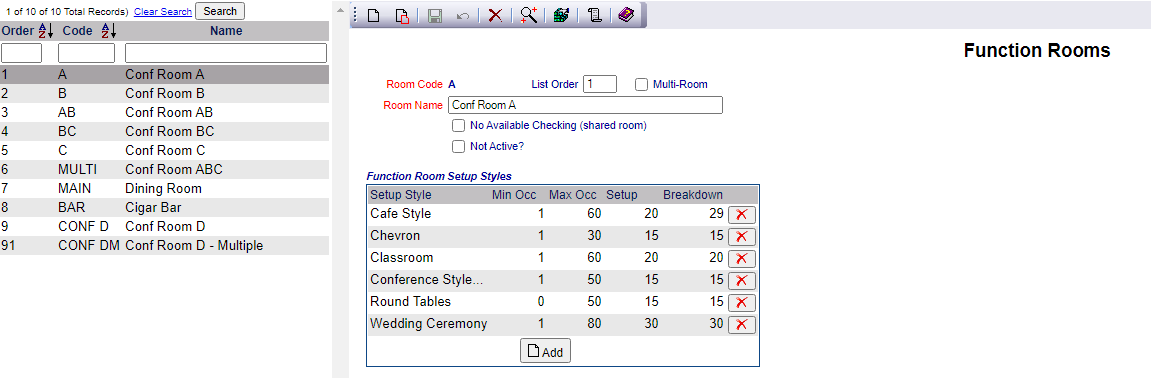Screen dimensions: 1151x378
Task: Select Conf Room ABC in list
Action: pyautogui.click(x=164, y=170)
